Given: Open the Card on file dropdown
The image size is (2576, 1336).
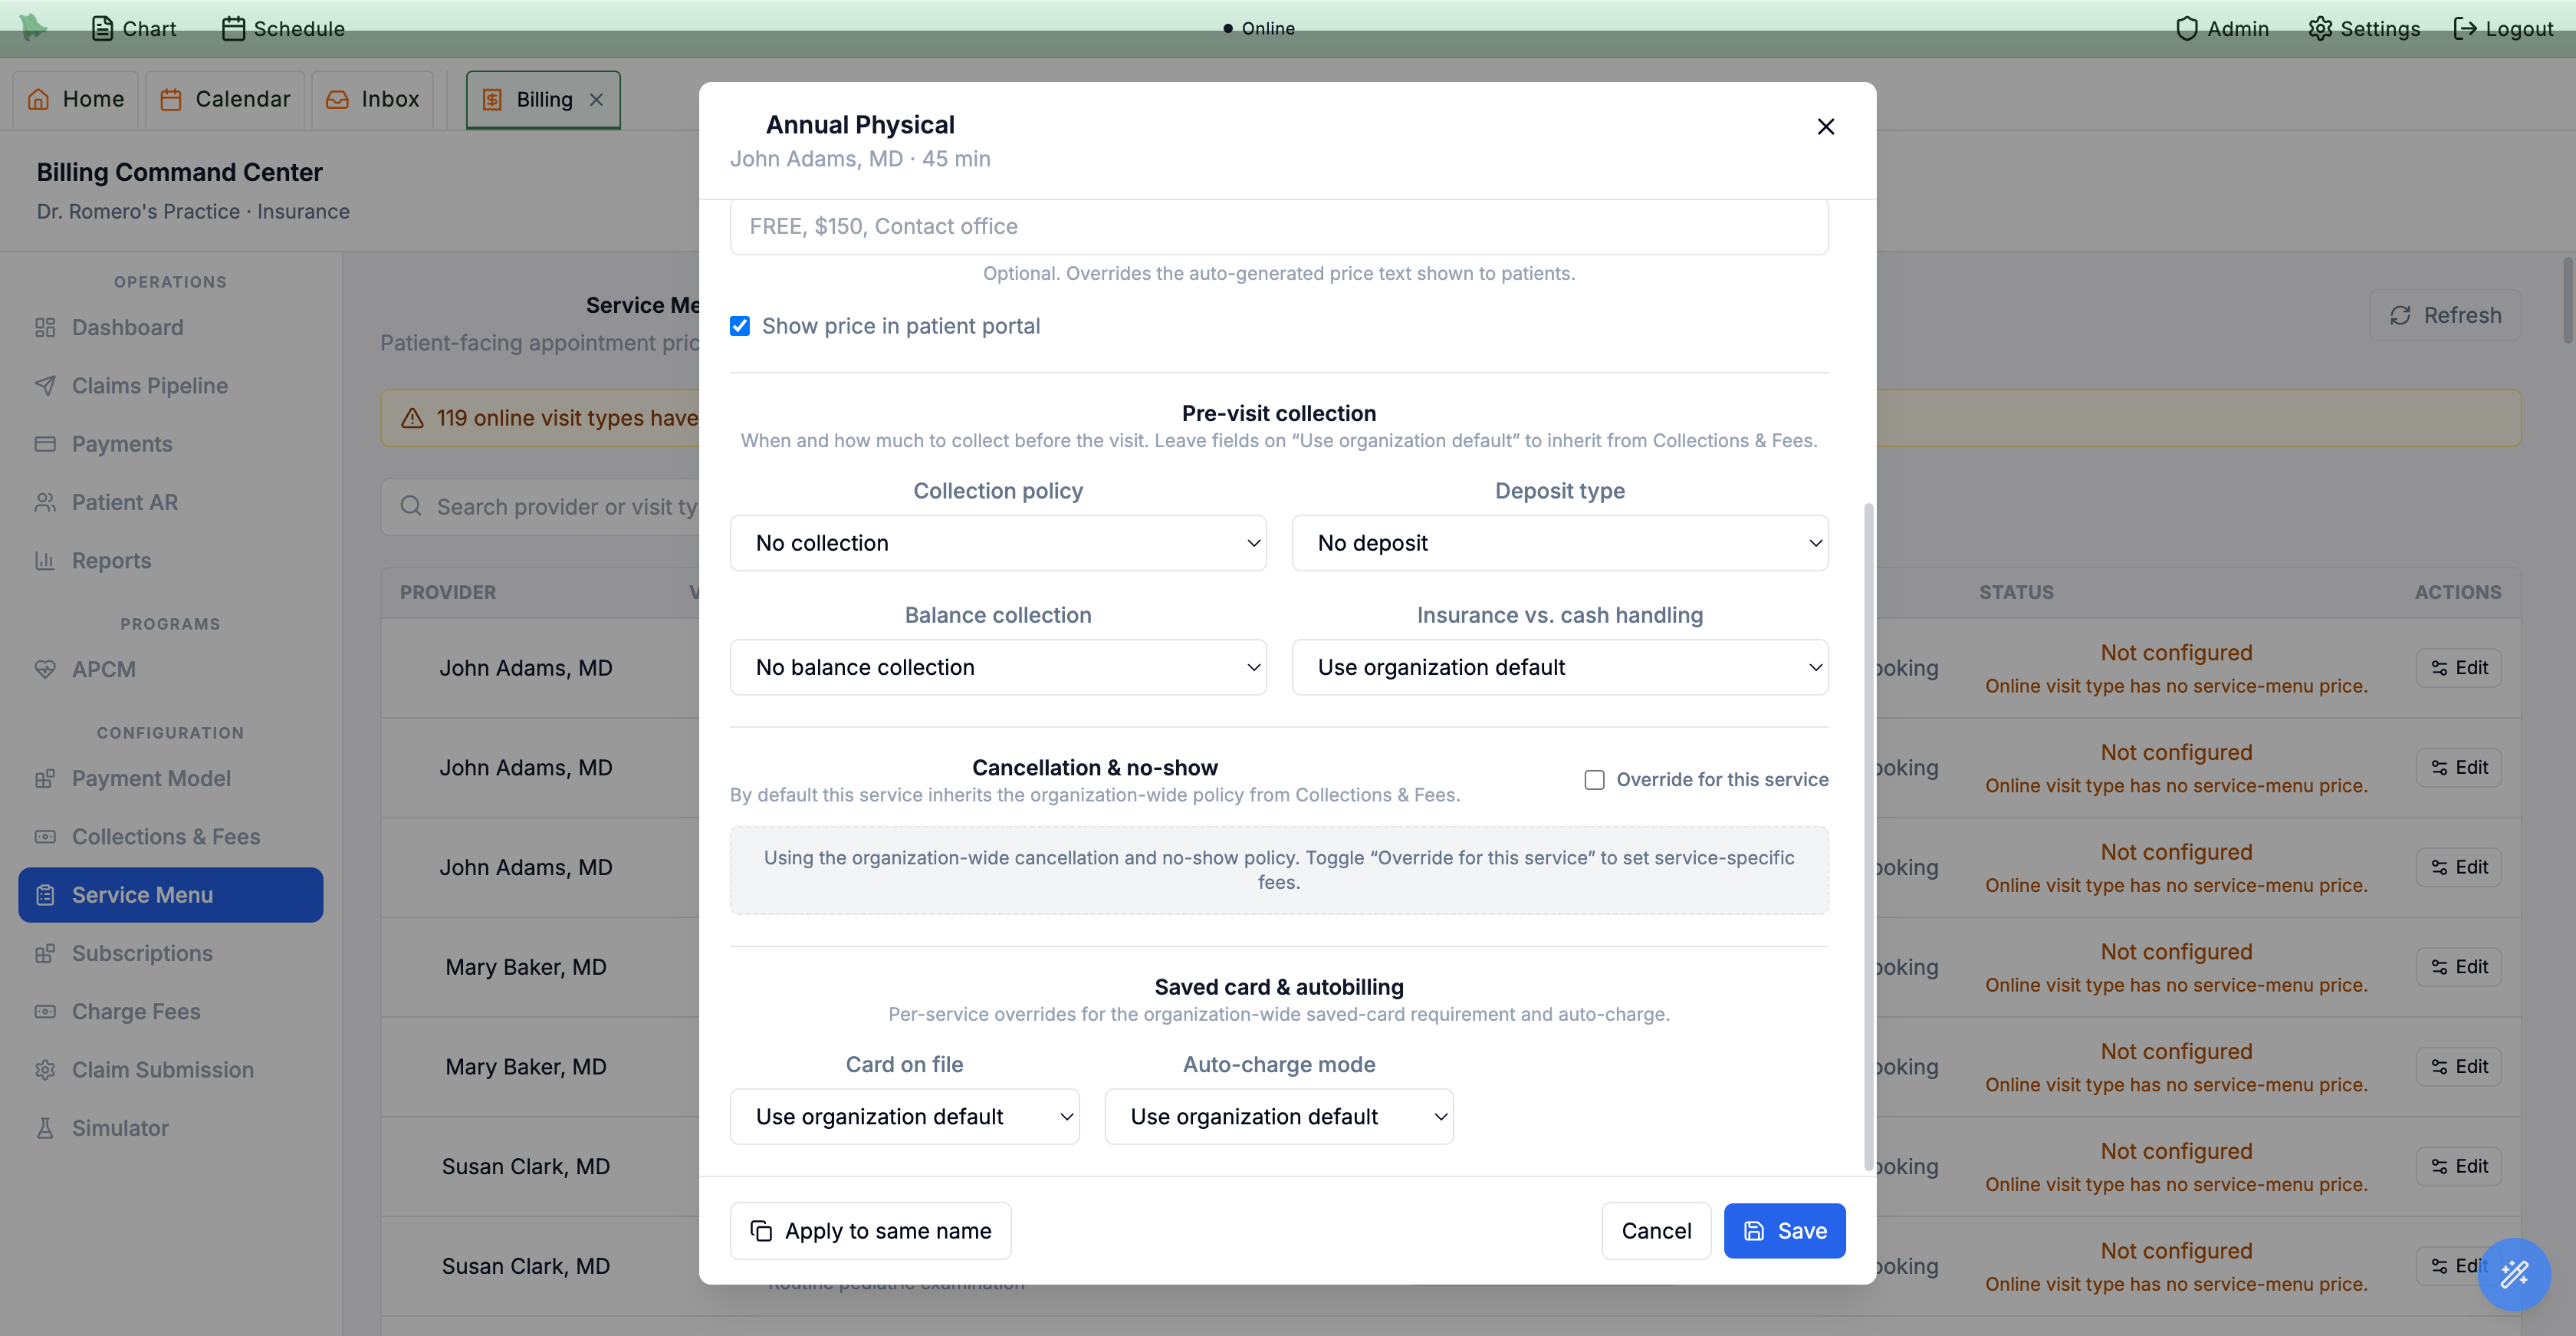Looking at the screenshot, I should click(904, 1116).
